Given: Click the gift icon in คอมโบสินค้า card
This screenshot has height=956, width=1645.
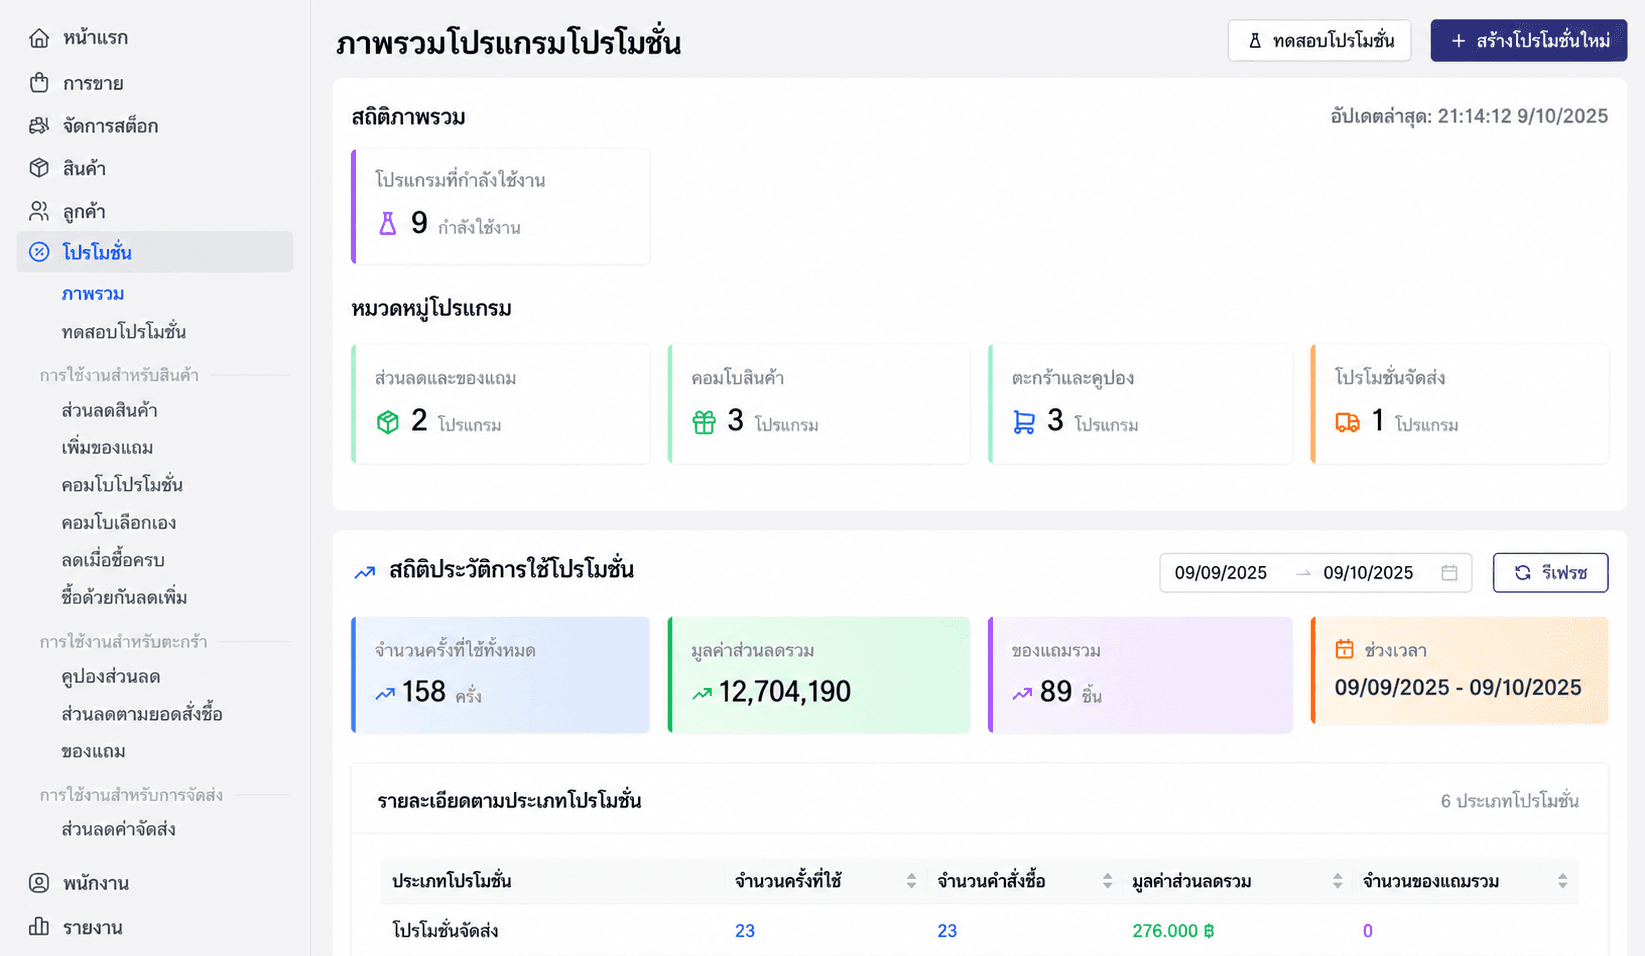Looking at the screenshot, I should [x=704, y=422].
